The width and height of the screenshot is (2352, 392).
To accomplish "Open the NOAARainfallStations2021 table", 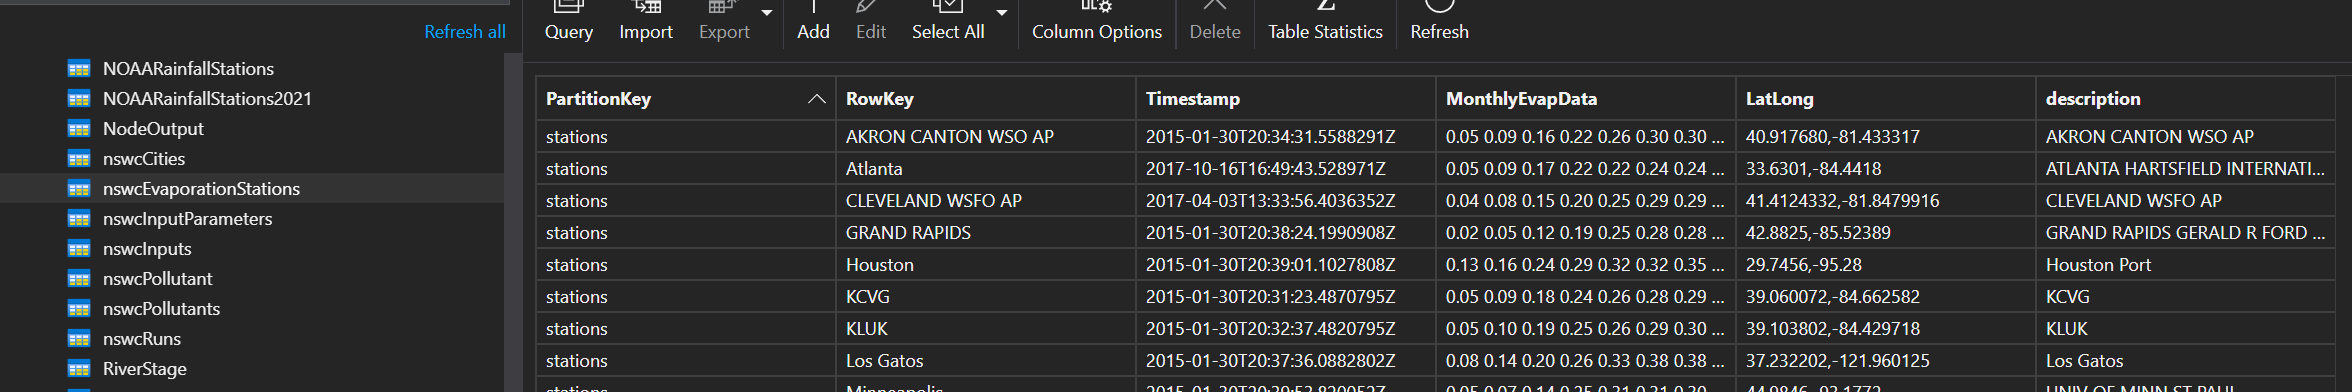I will 207,99.
